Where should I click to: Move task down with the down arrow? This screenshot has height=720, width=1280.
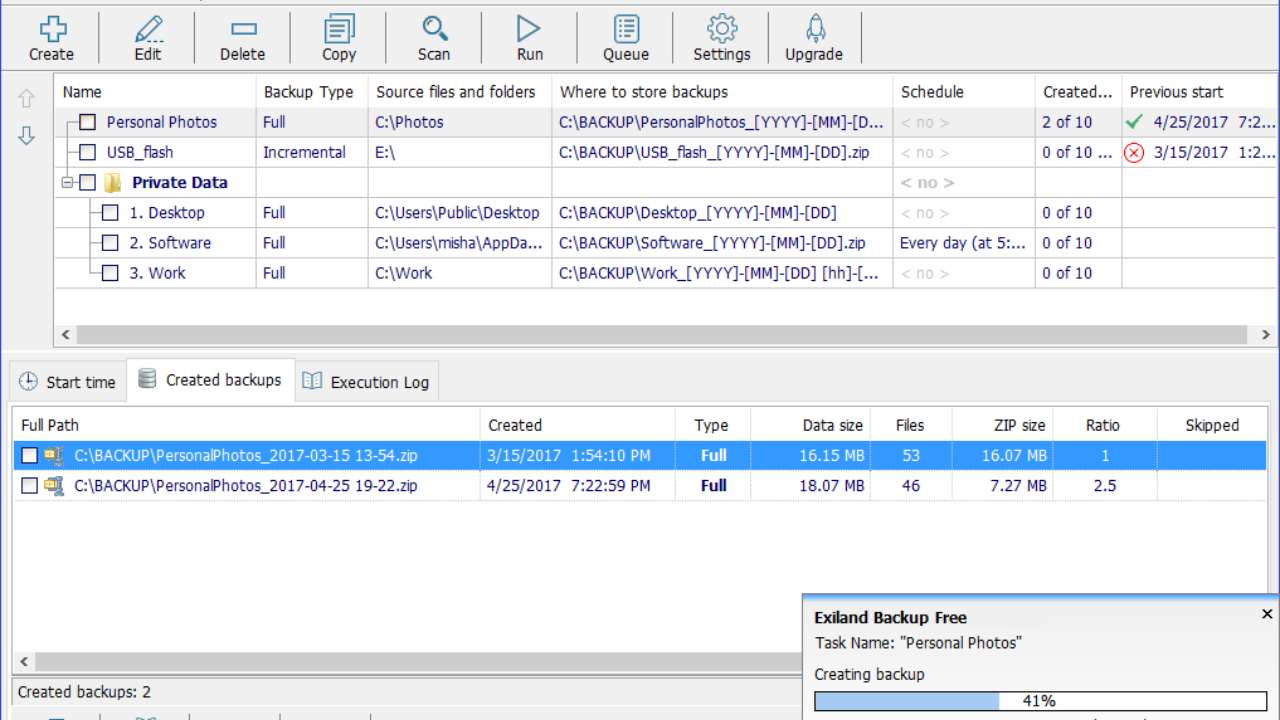click(x=27, y=136)
